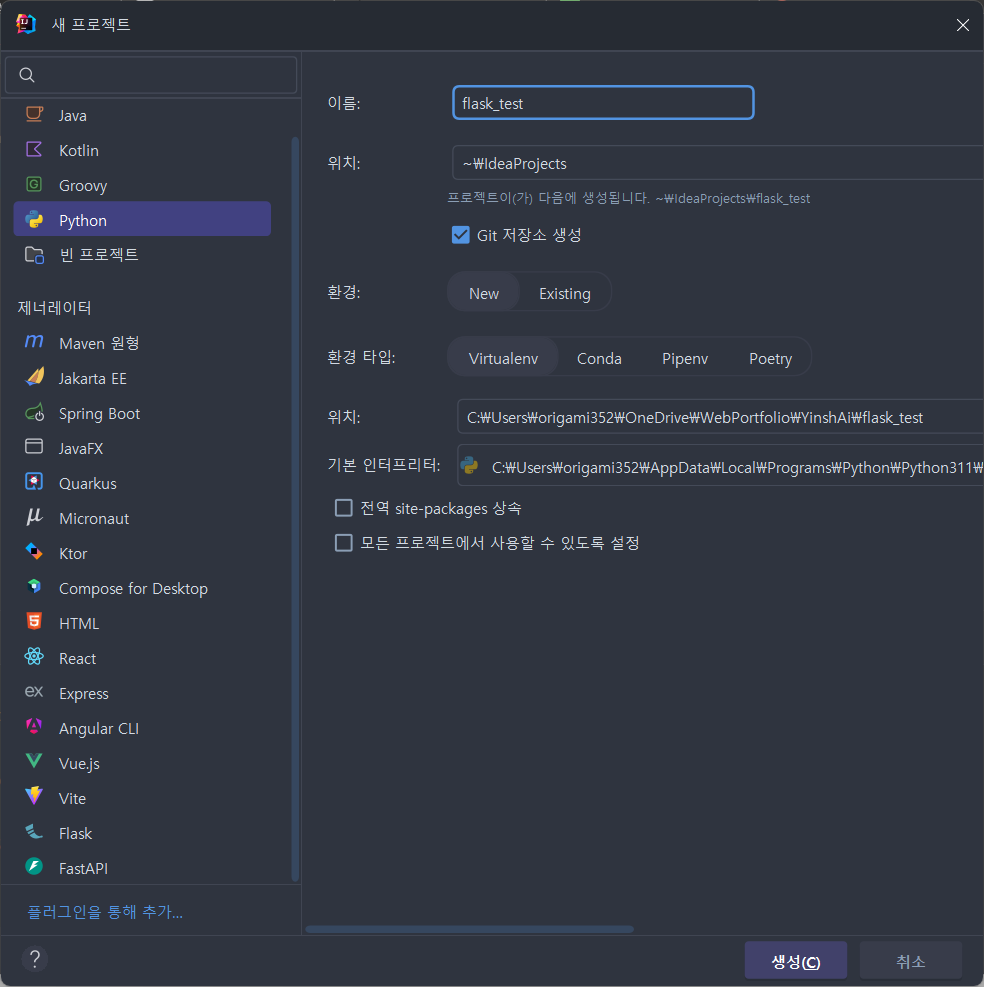This screenshot has width=984, height=987.
Task: Click the Compose for Desktop icon
Action: [34, 587]
